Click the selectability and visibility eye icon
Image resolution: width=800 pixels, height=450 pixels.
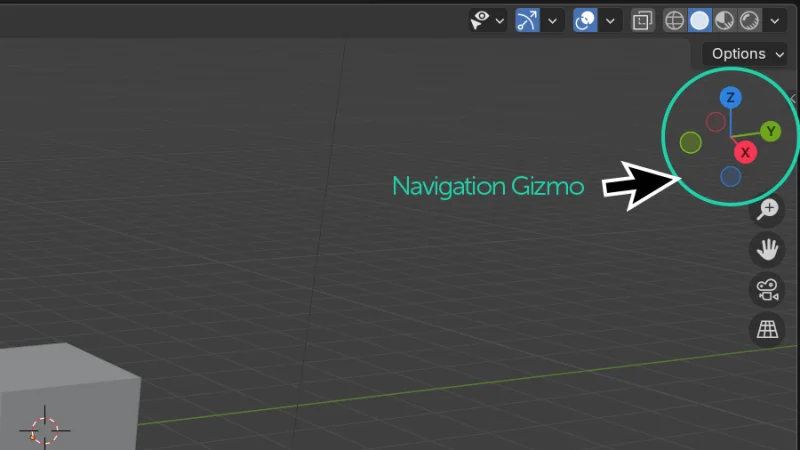coord(480,20)
